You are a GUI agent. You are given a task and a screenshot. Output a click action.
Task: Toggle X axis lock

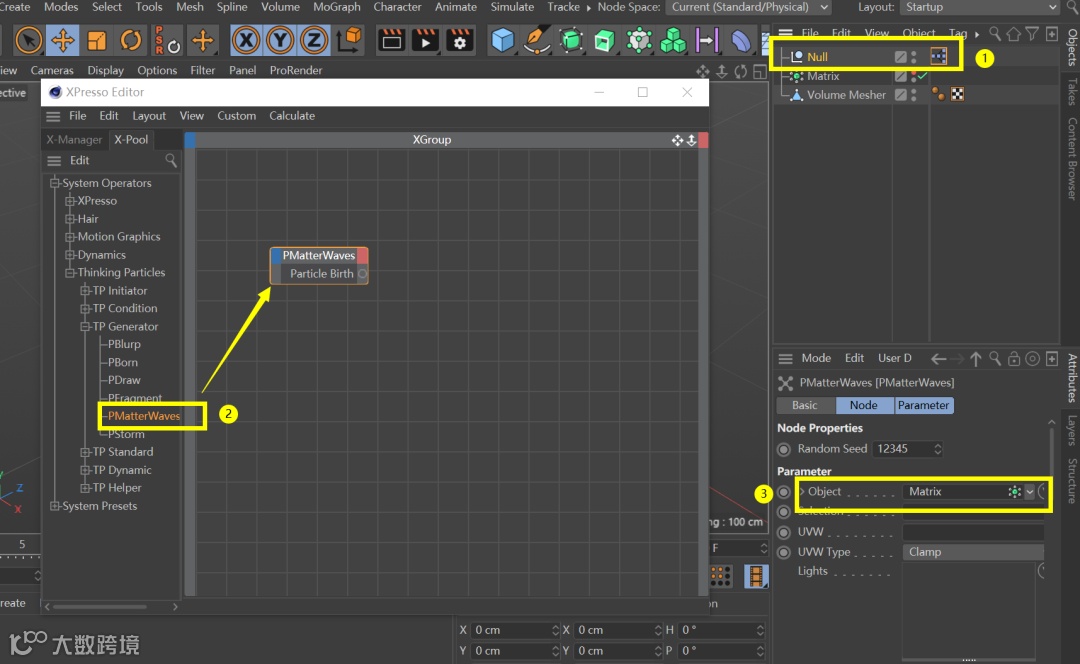(x=247, y=41)
